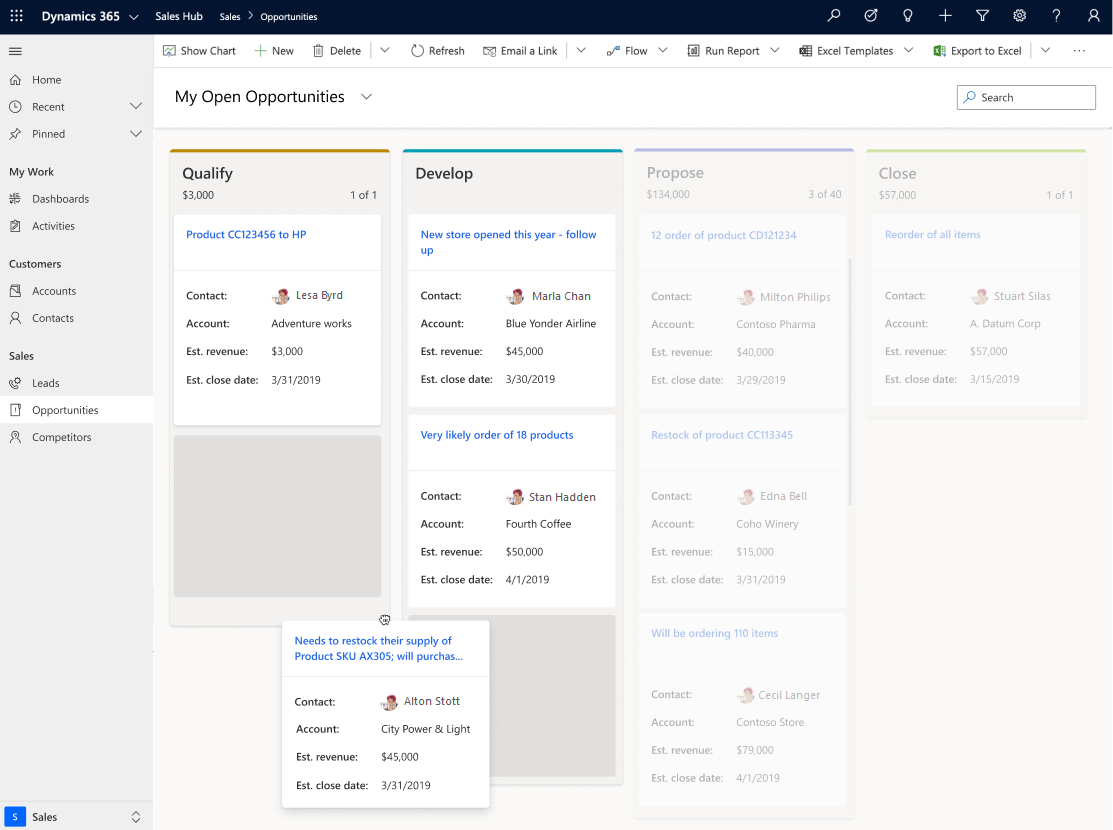Image resolution: width=1113 pixels, height=830 pixels.
Task: Expand the Pinned section in sidebar
Action: (x=136, y=134)
